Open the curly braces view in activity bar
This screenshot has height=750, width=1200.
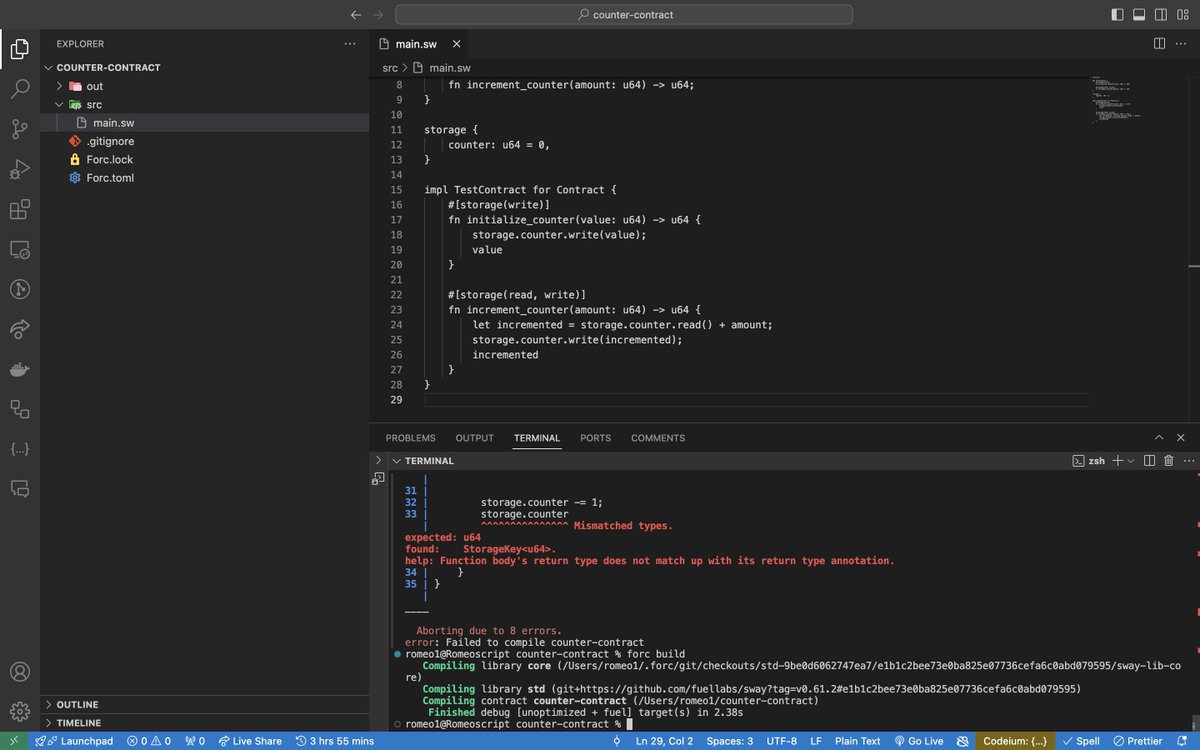(19, 449)
